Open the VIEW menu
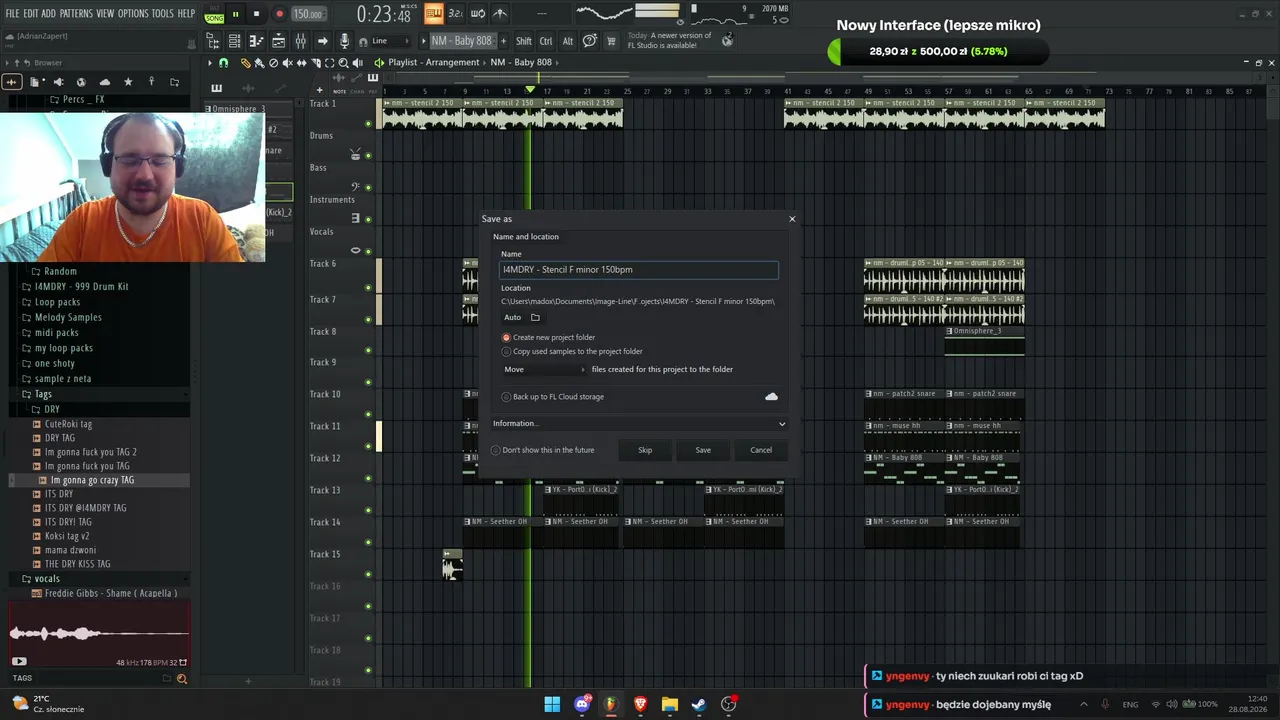Screen dimensions: 1280x720 pos(105,14)
